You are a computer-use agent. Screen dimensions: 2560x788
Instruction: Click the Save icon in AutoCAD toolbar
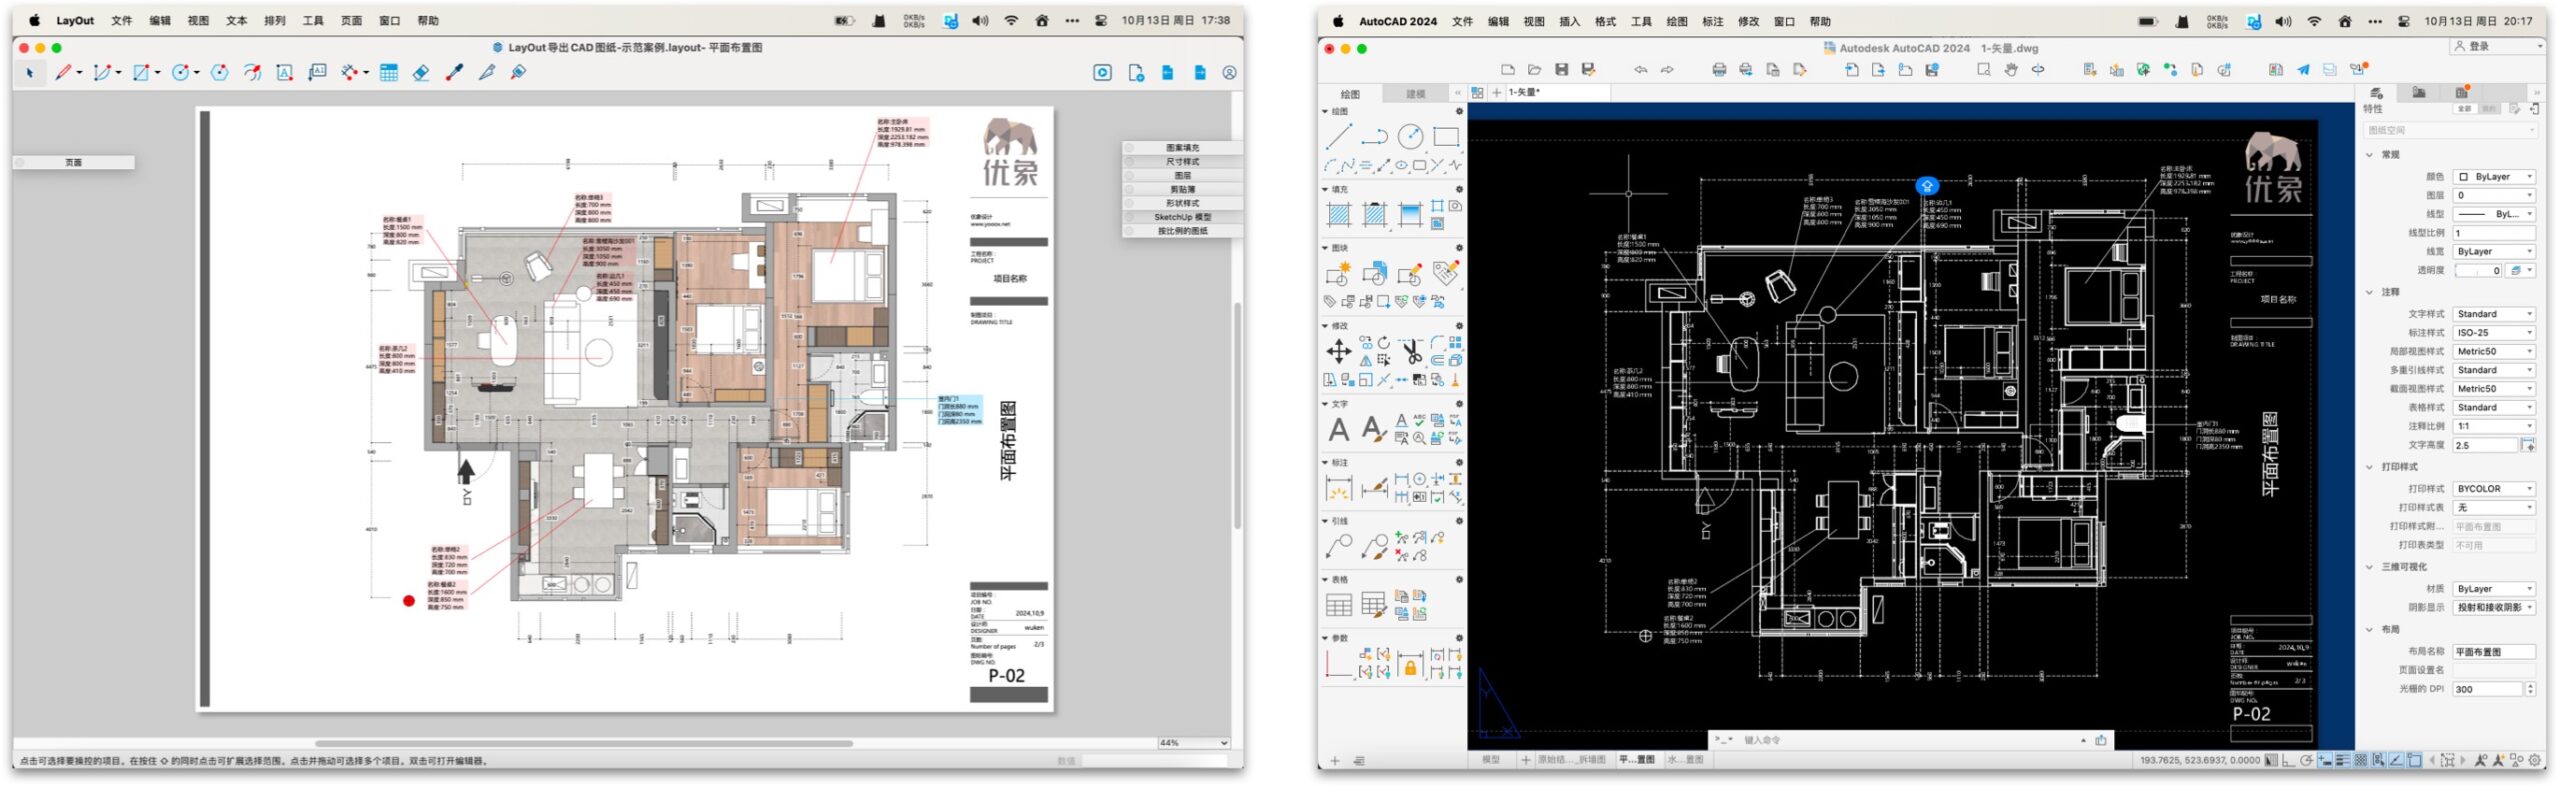1561,70
